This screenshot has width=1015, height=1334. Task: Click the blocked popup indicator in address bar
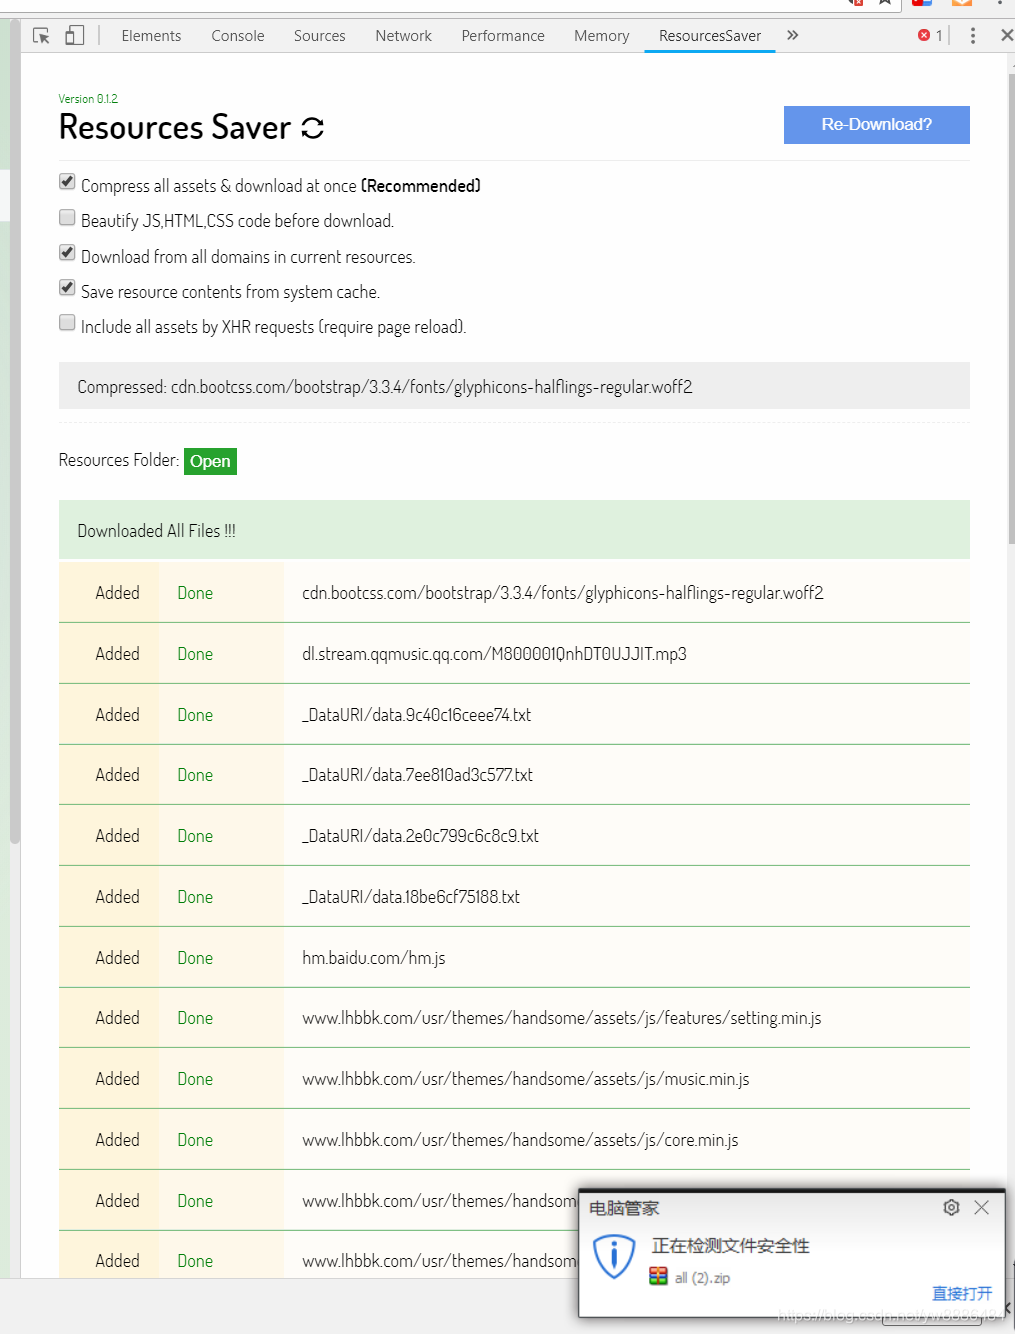tap(858, 3)
